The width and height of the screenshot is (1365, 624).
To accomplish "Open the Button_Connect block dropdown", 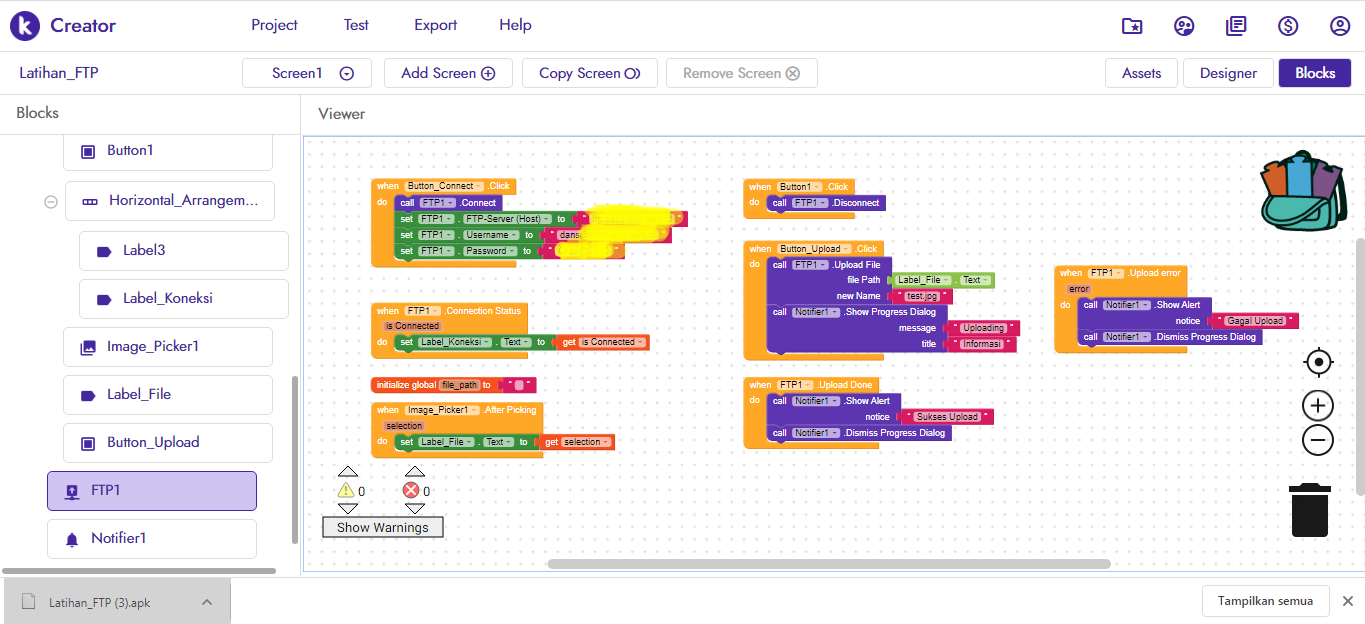I will pos(479,186).
